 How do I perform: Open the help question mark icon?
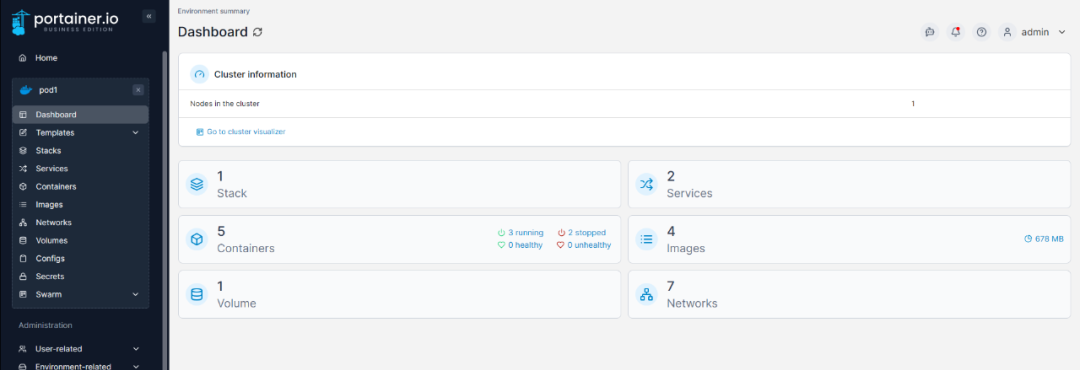[982, 32]
